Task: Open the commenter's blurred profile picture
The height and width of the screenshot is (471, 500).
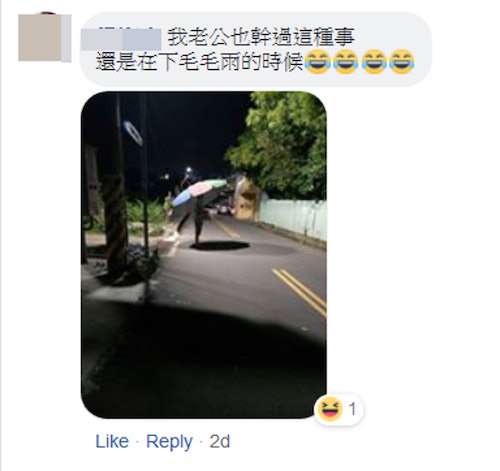Action: pyautogui.click(x=45, y=37)
